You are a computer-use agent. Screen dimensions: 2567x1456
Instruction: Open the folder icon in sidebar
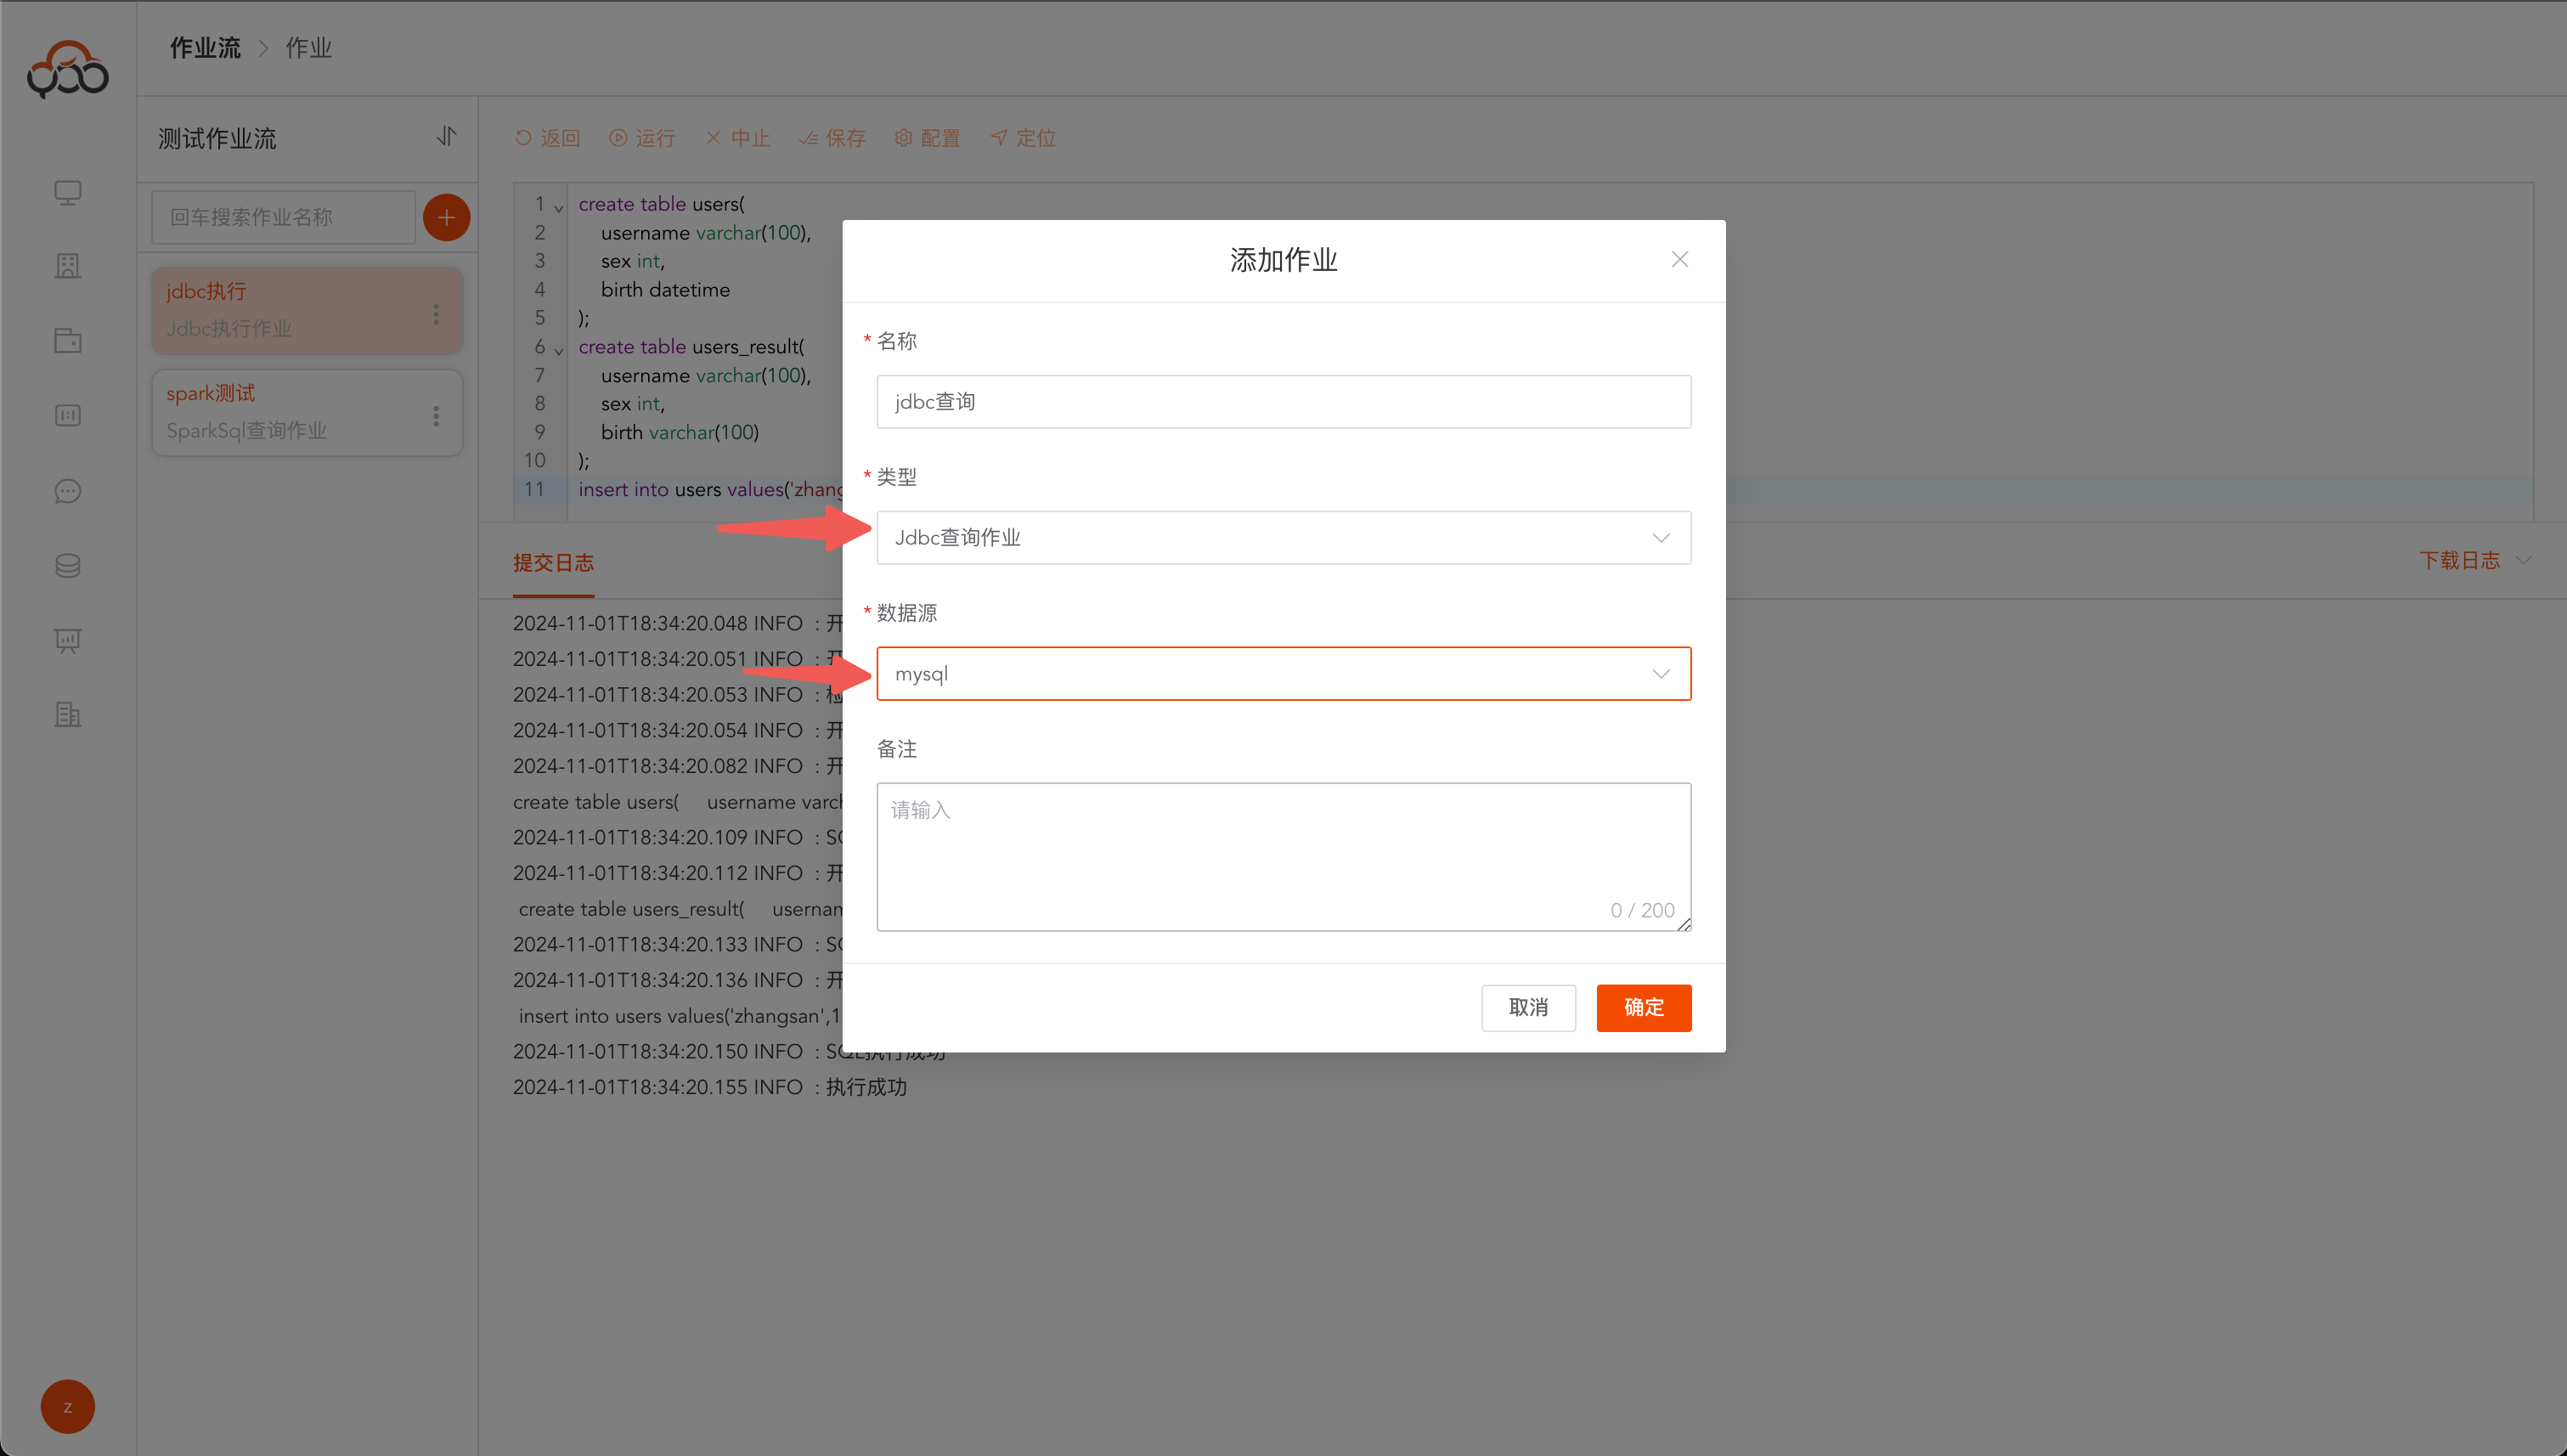pyautogui.click(x=68, y=340)
